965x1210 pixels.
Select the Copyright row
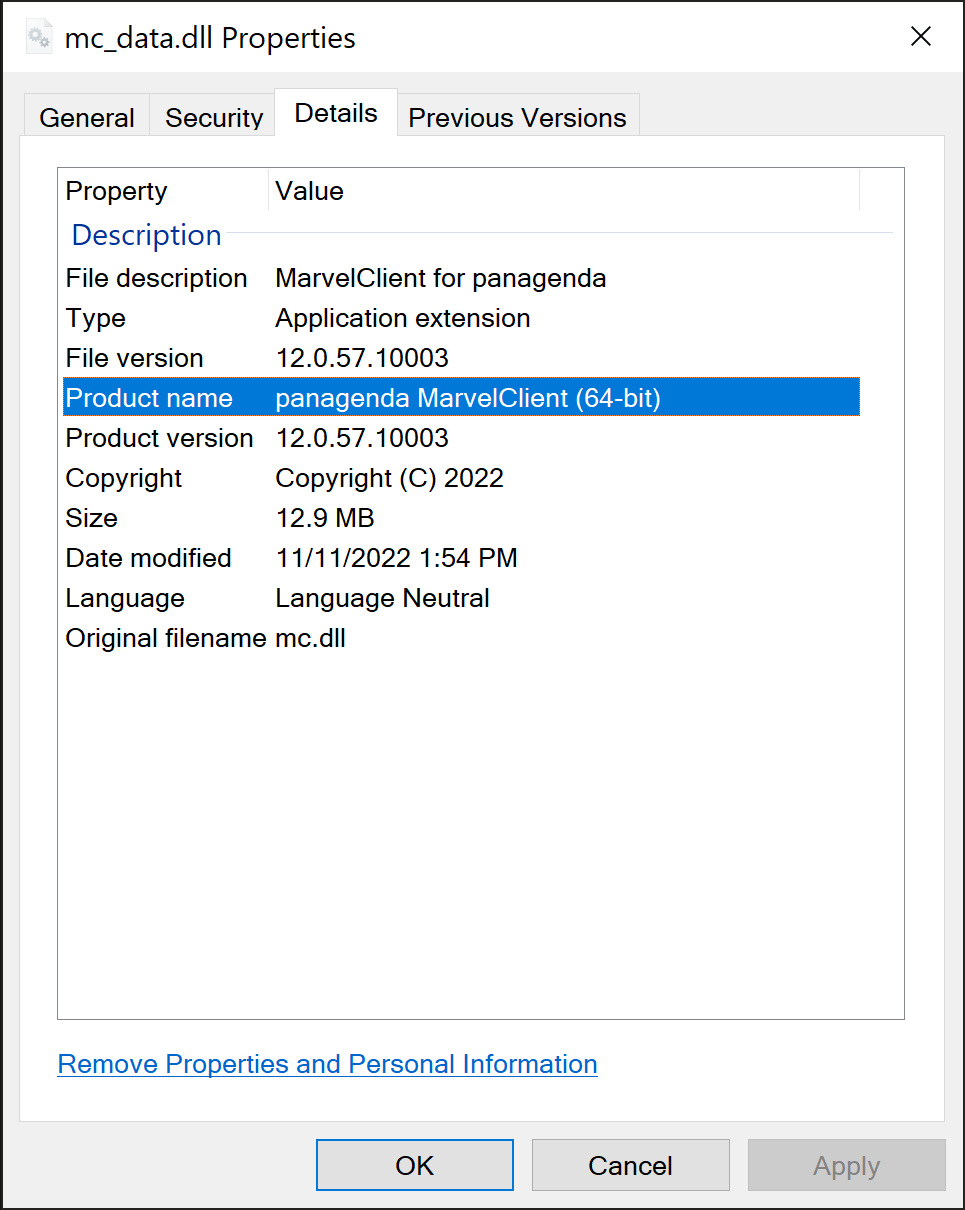(461, 478)
